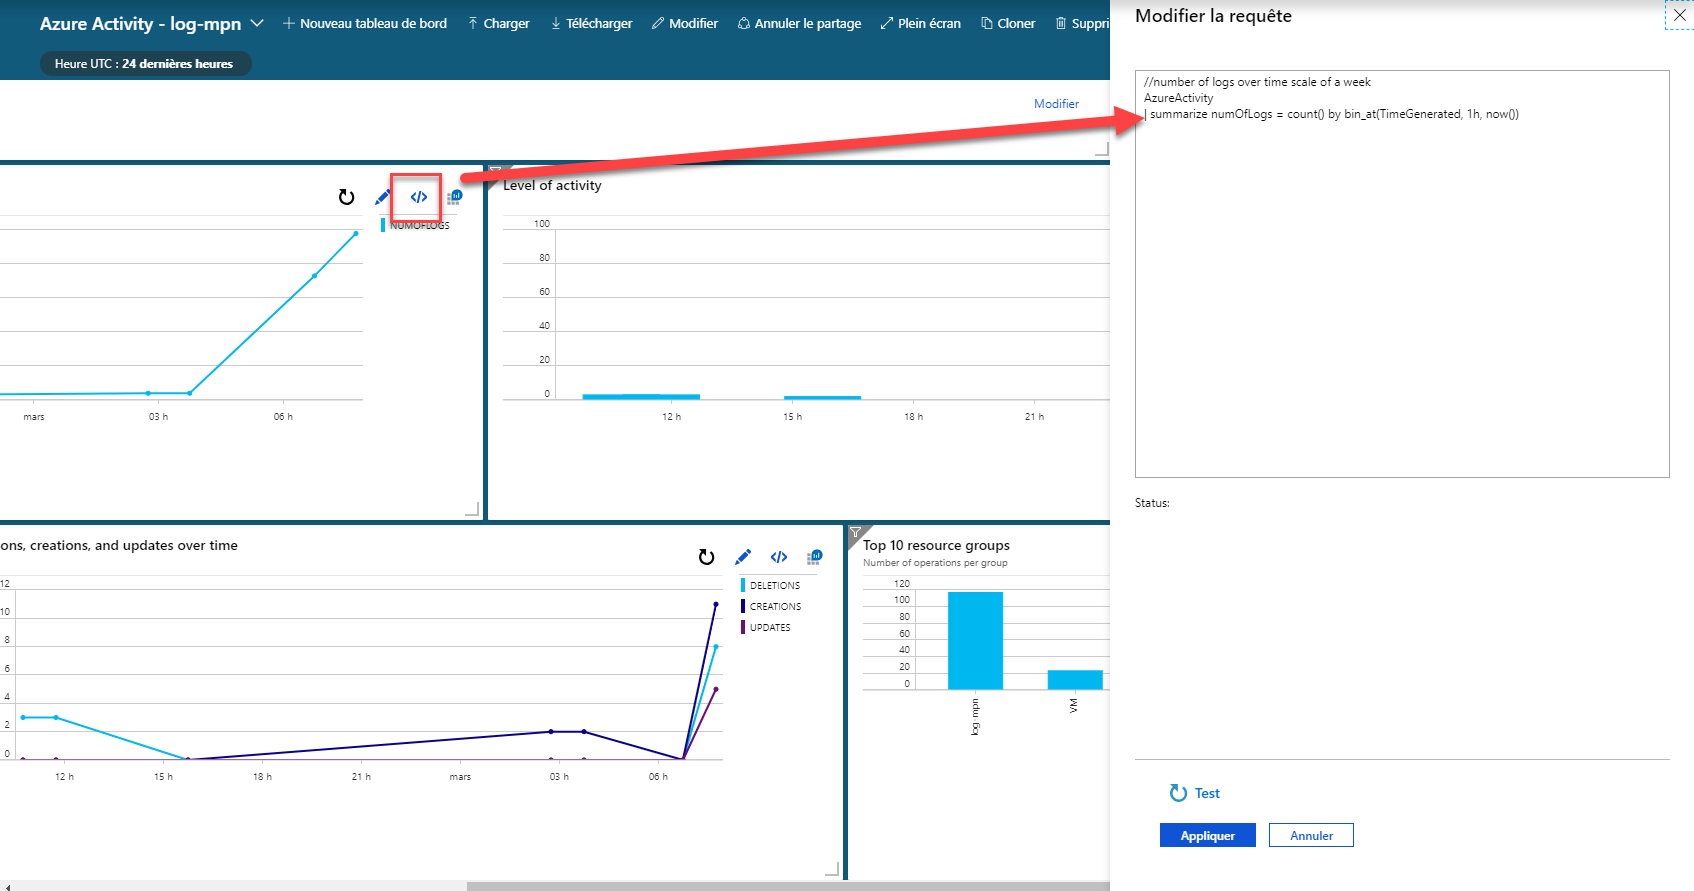Open the Heure UTC 24 dernières heures filter

145,64
